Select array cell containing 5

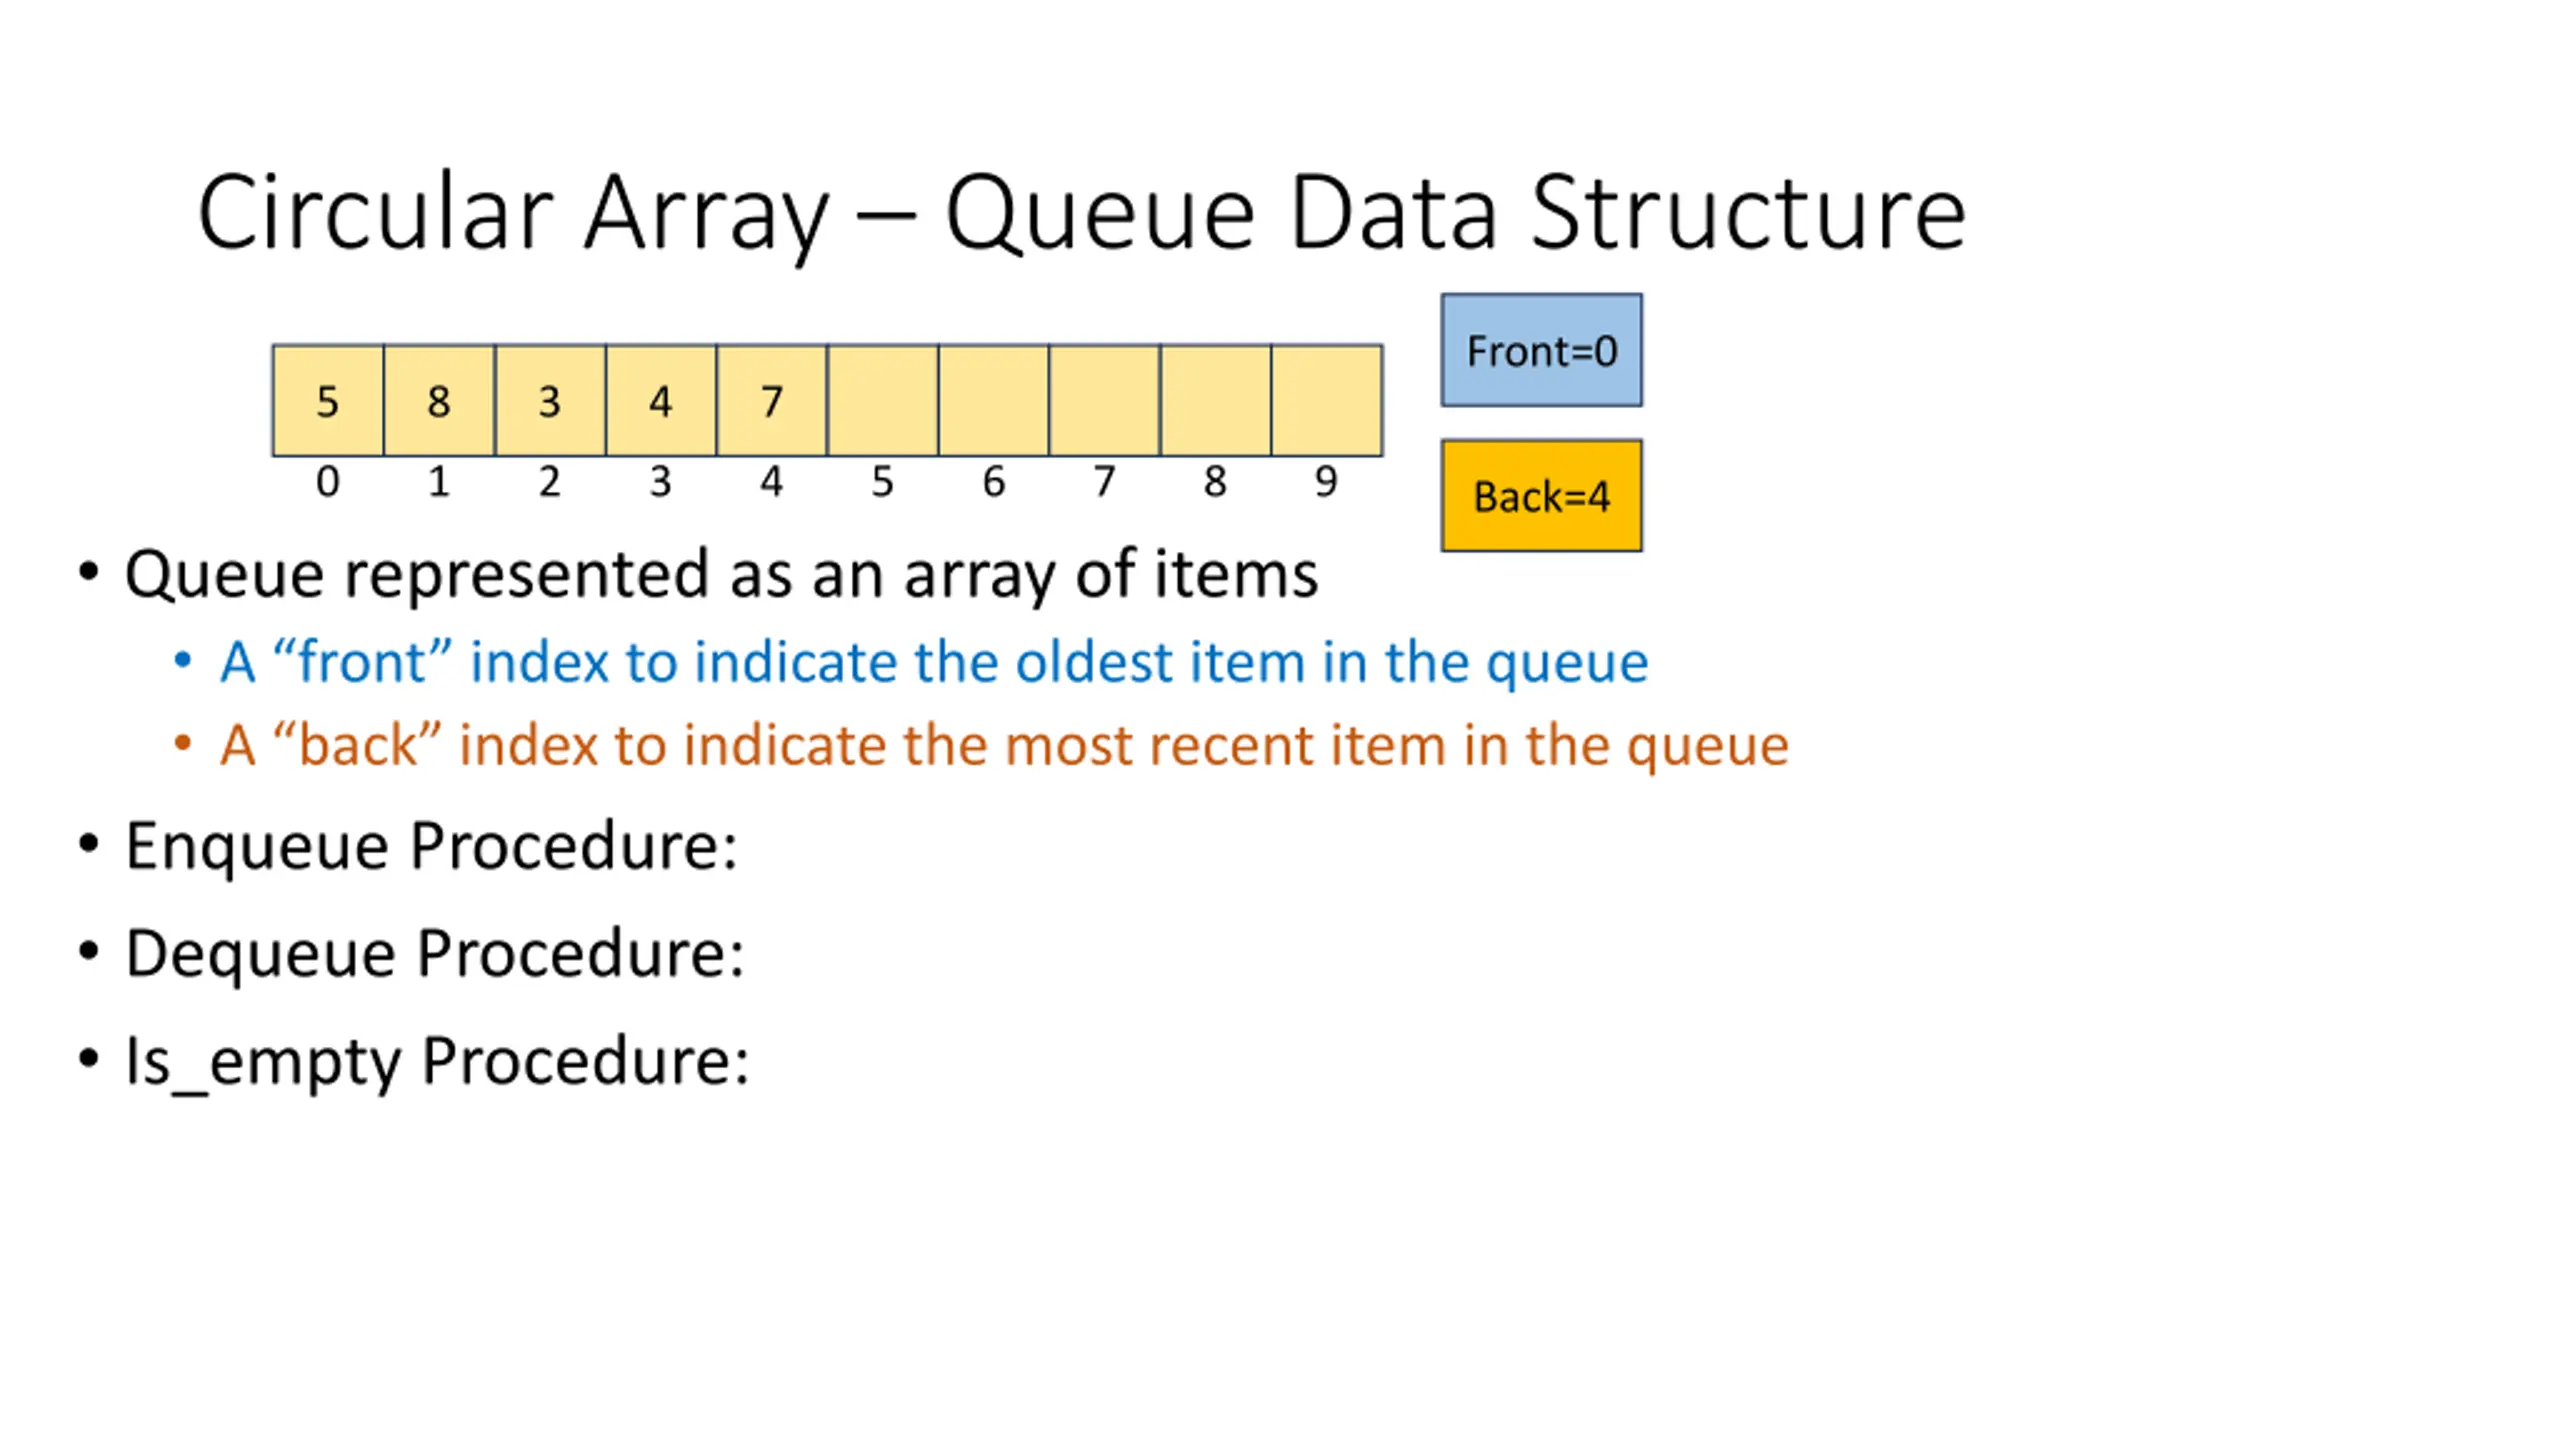point(328,401)
